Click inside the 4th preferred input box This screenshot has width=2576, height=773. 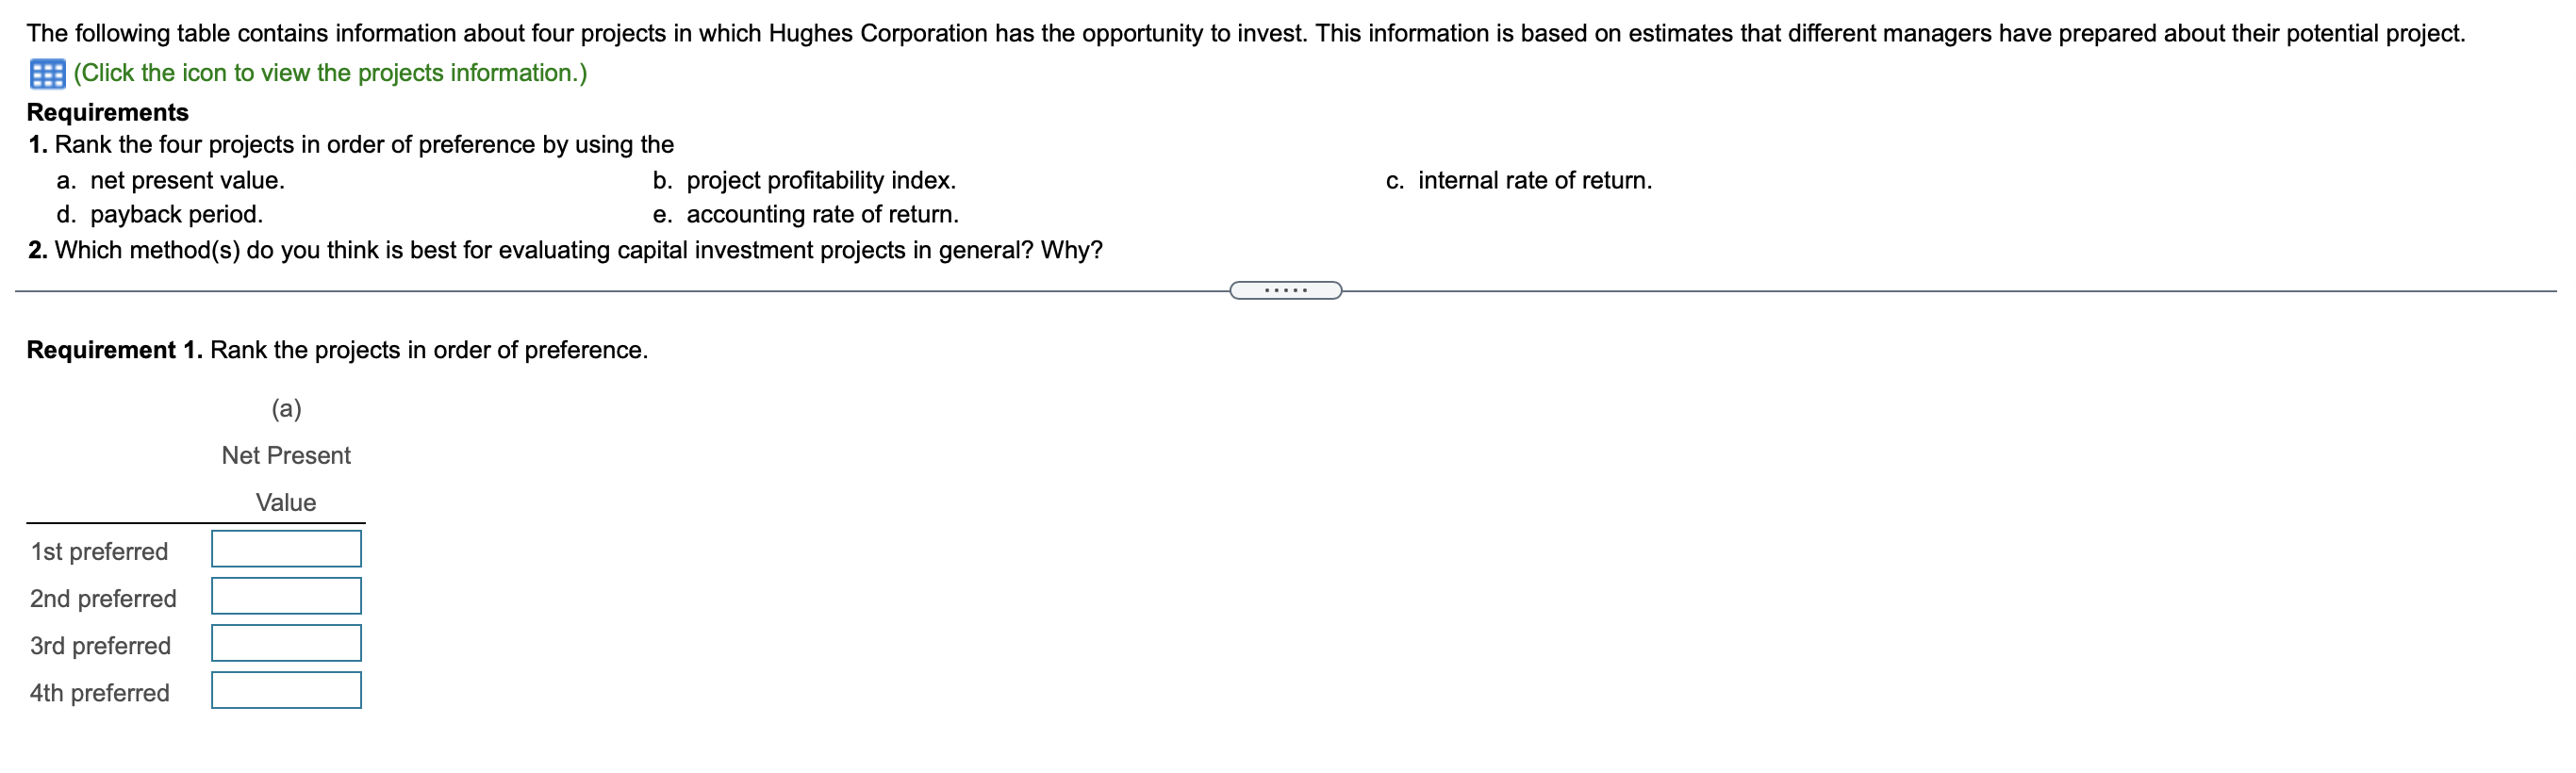285,691
